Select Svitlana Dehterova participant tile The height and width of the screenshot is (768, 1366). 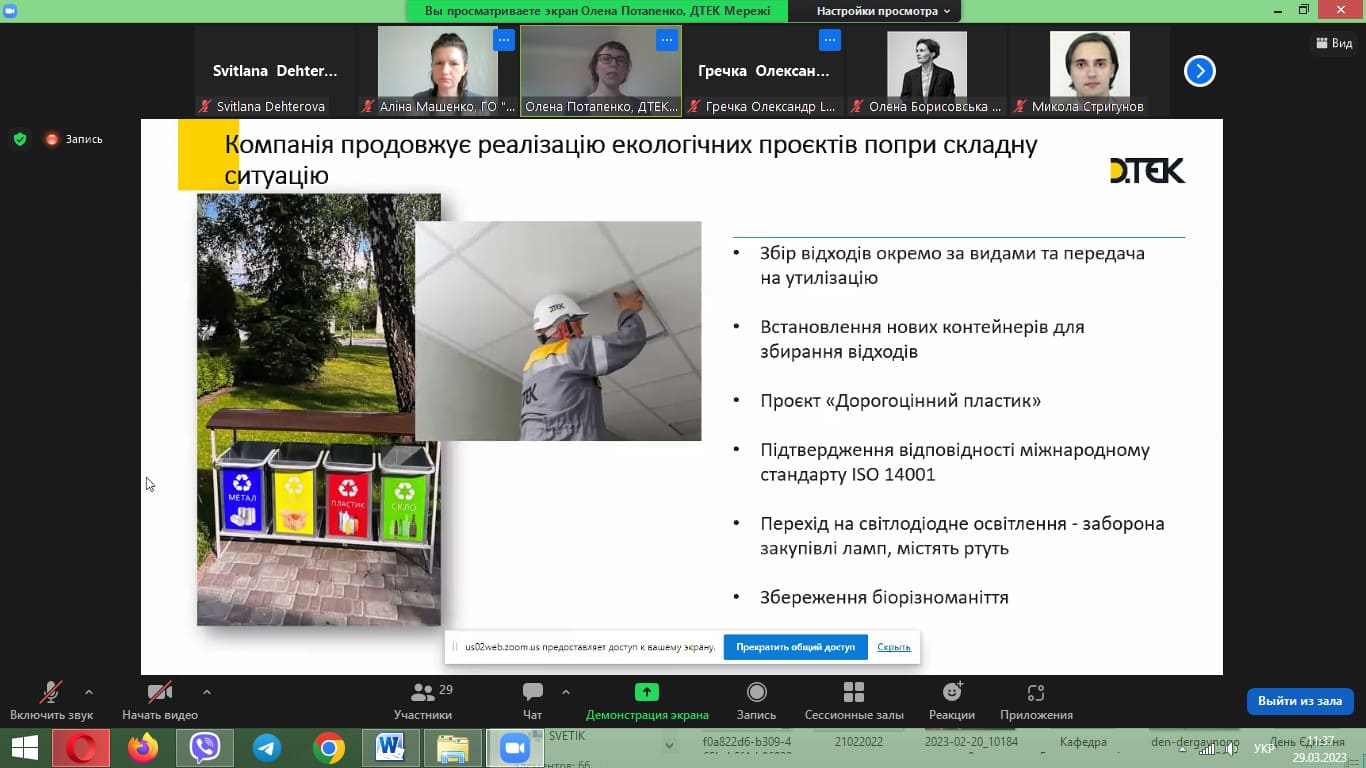(275, 71)
